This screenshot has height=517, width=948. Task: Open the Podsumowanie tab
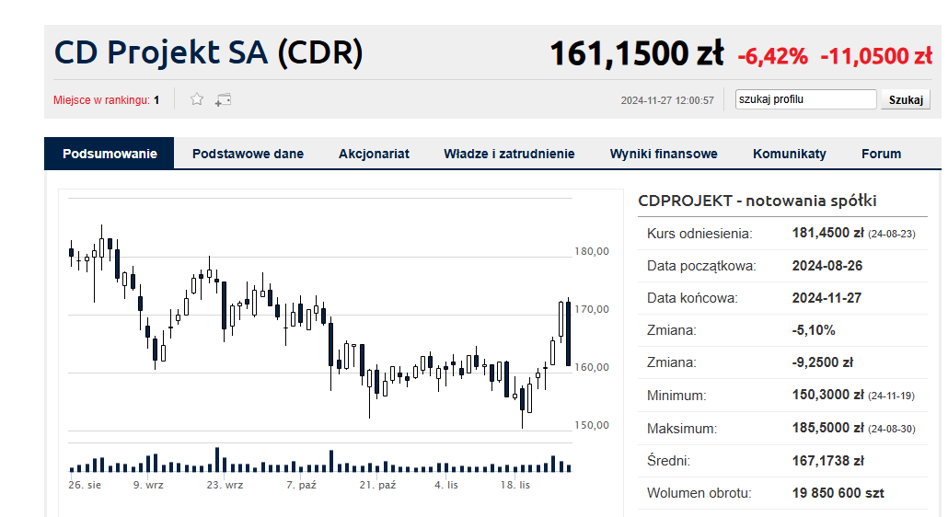(x=109, y=154)
